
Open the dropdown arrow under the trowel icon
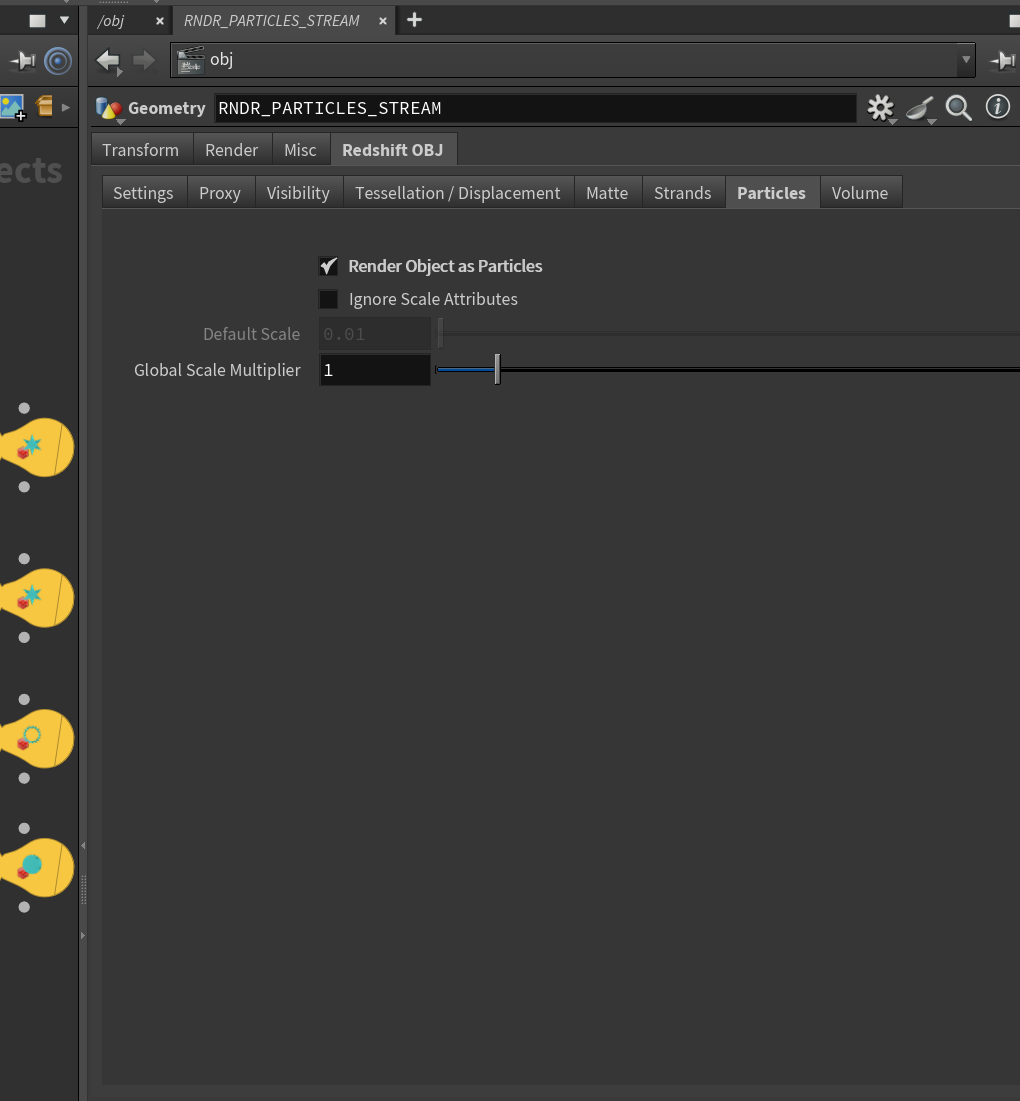click(932, 121)
